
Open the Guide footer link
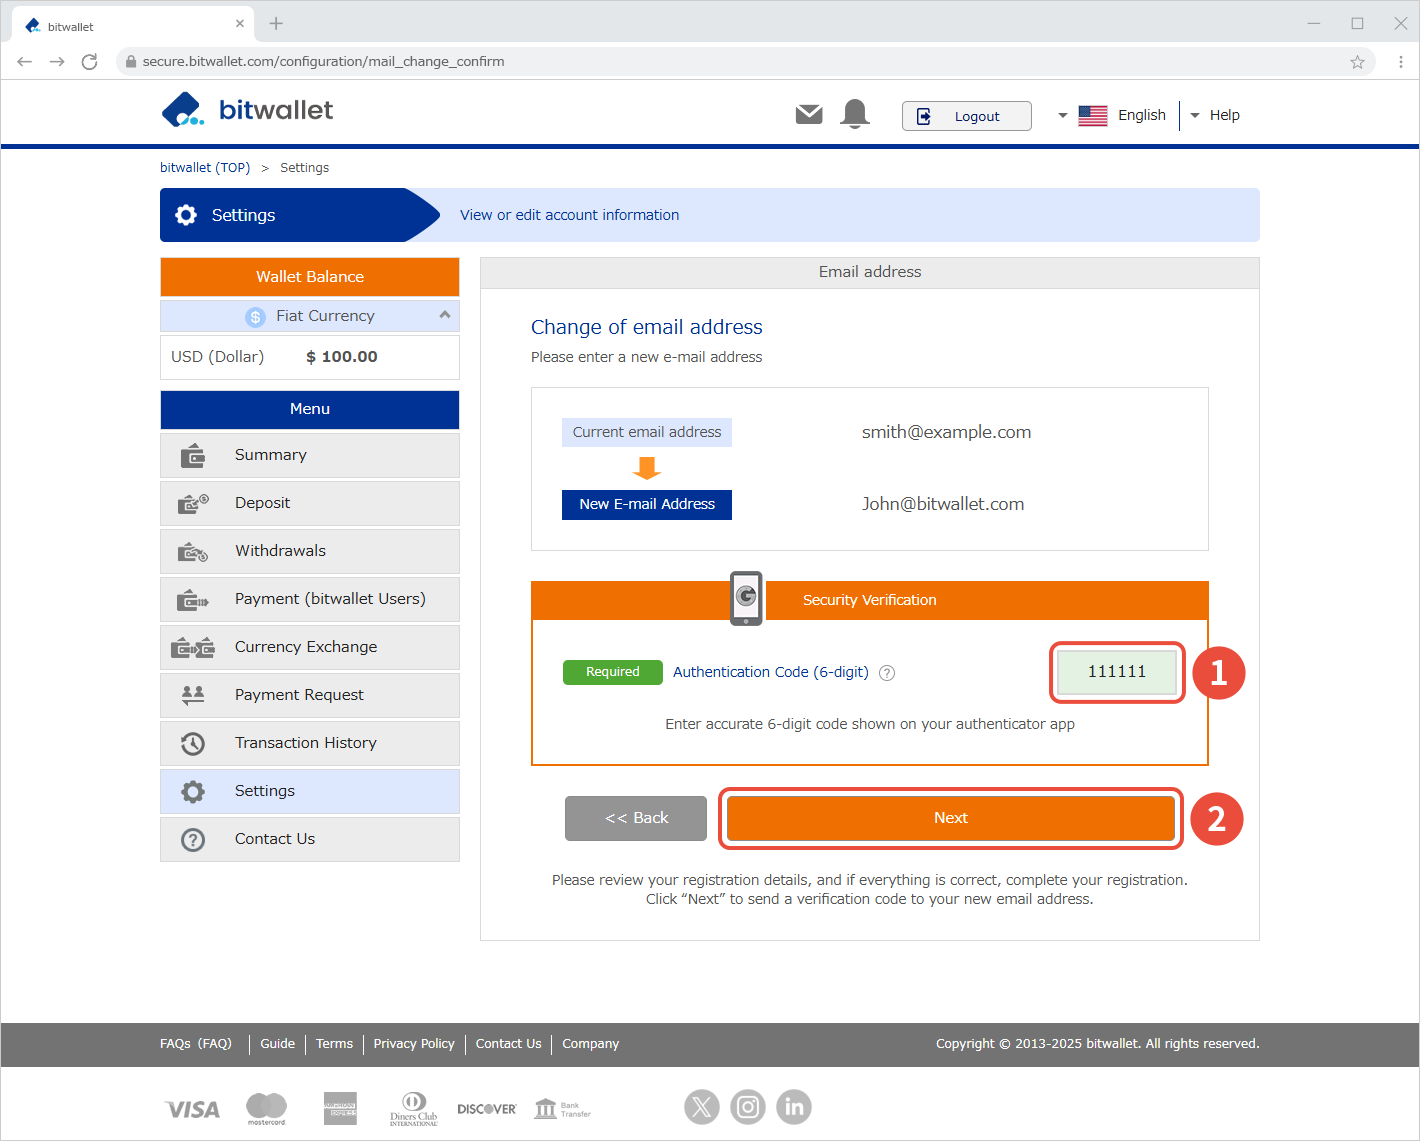[x=278, y=1044]
